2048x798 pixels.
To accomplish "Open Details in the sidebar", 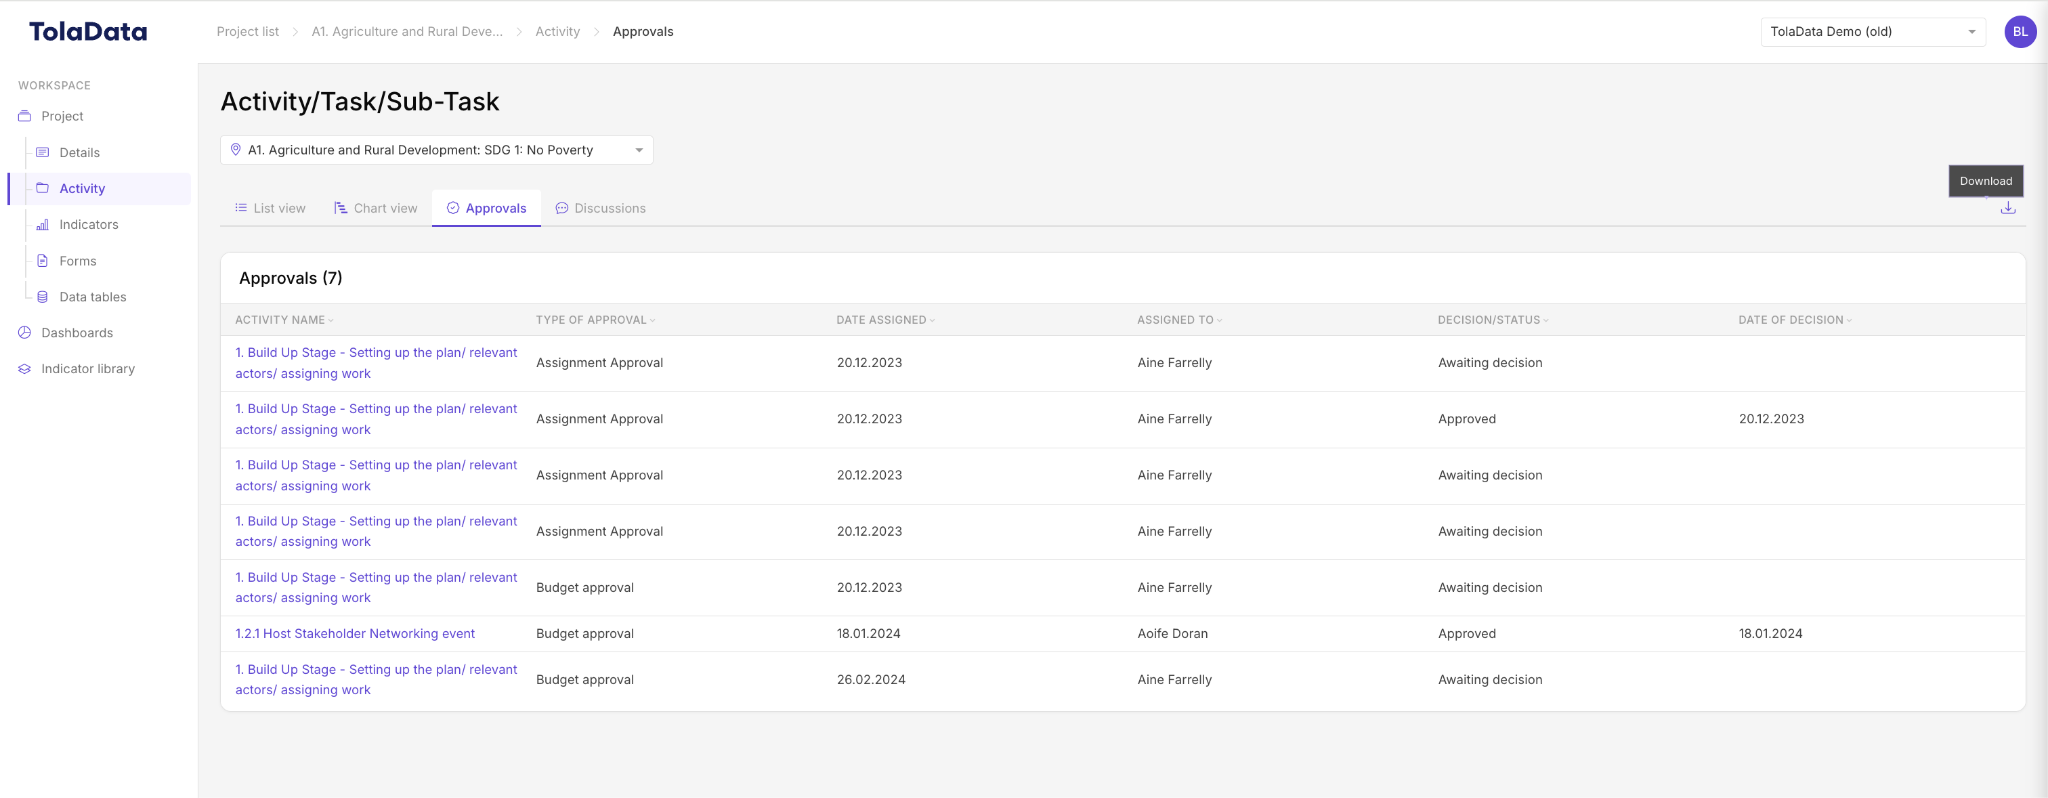I will (80, 153).
